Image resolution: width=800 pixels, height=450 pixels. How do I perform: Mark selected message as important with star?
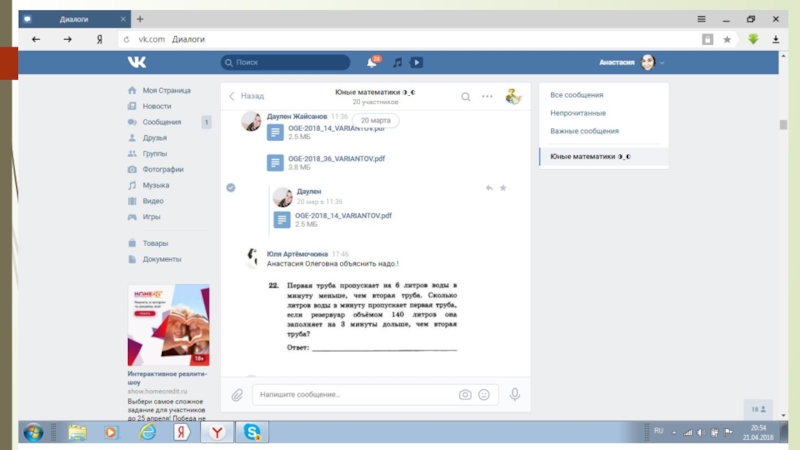click(x=503, y=188)
